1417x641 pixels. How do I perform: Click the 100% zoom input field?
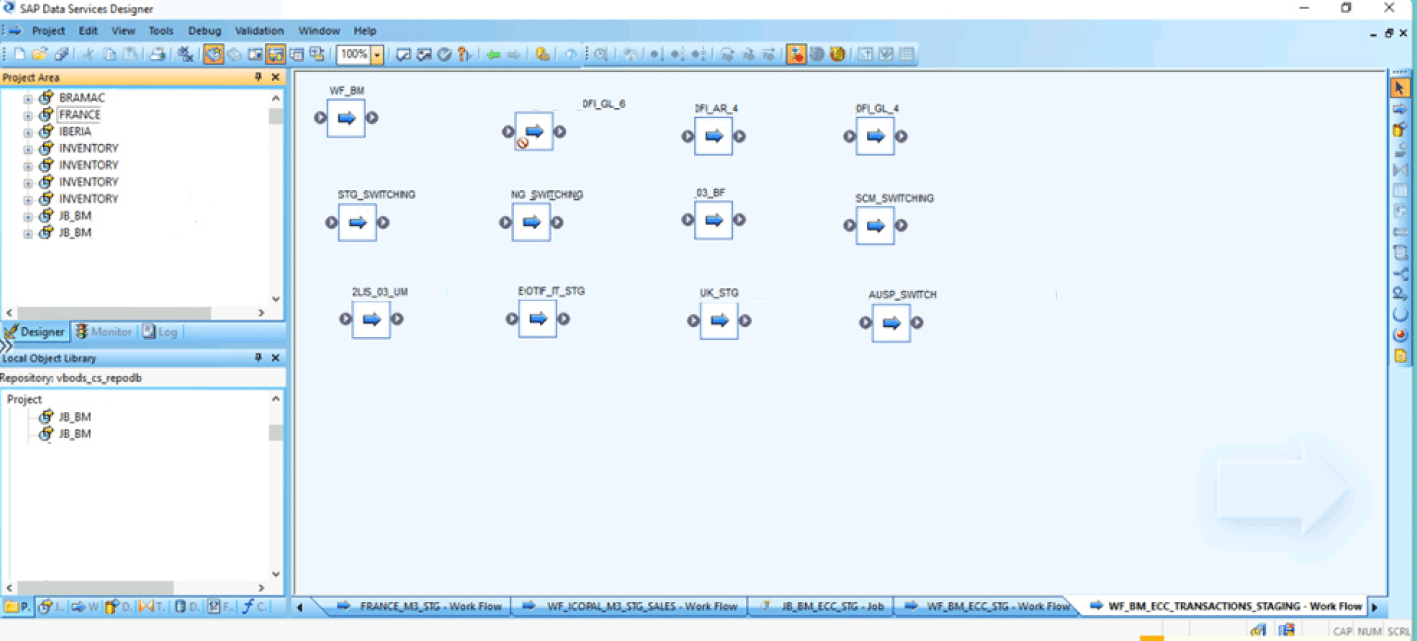353,54
